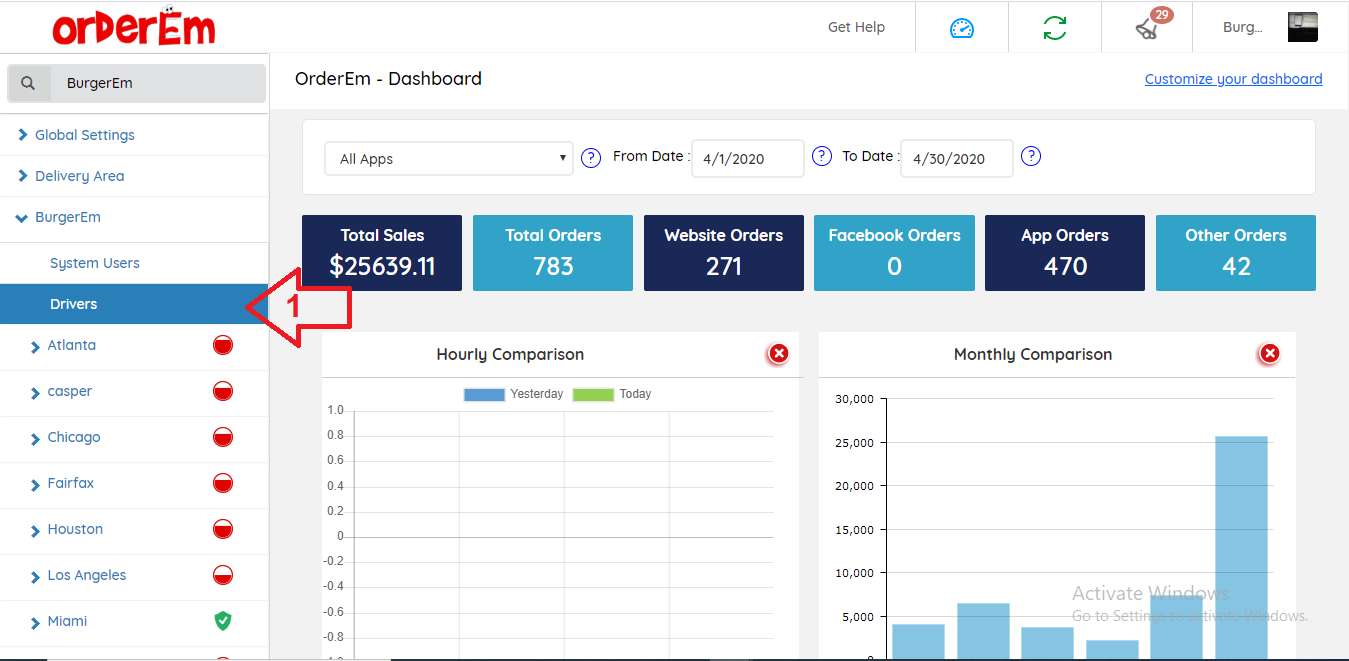
Task: Click Get Help in the header
Action: tap(856, 28)
